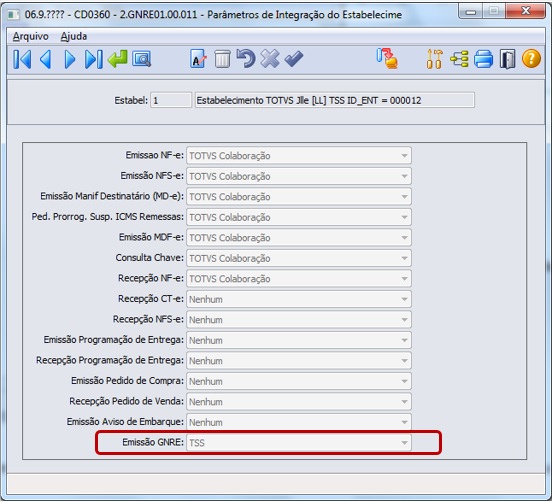This screenshot has width=553, height=502.
Task: Click the blue printer icon
Action: coord(483,59)
